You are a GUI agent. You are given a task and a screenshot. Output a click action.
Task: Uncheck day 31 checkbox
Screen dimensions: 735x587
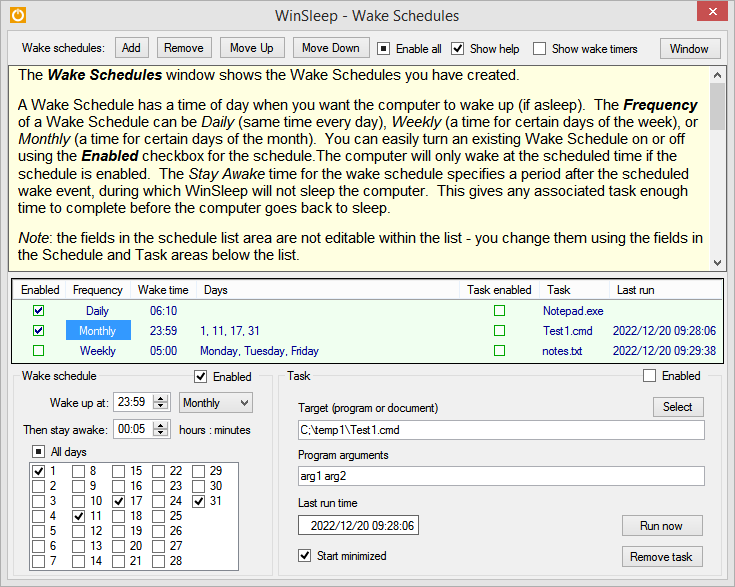point(199,501)
